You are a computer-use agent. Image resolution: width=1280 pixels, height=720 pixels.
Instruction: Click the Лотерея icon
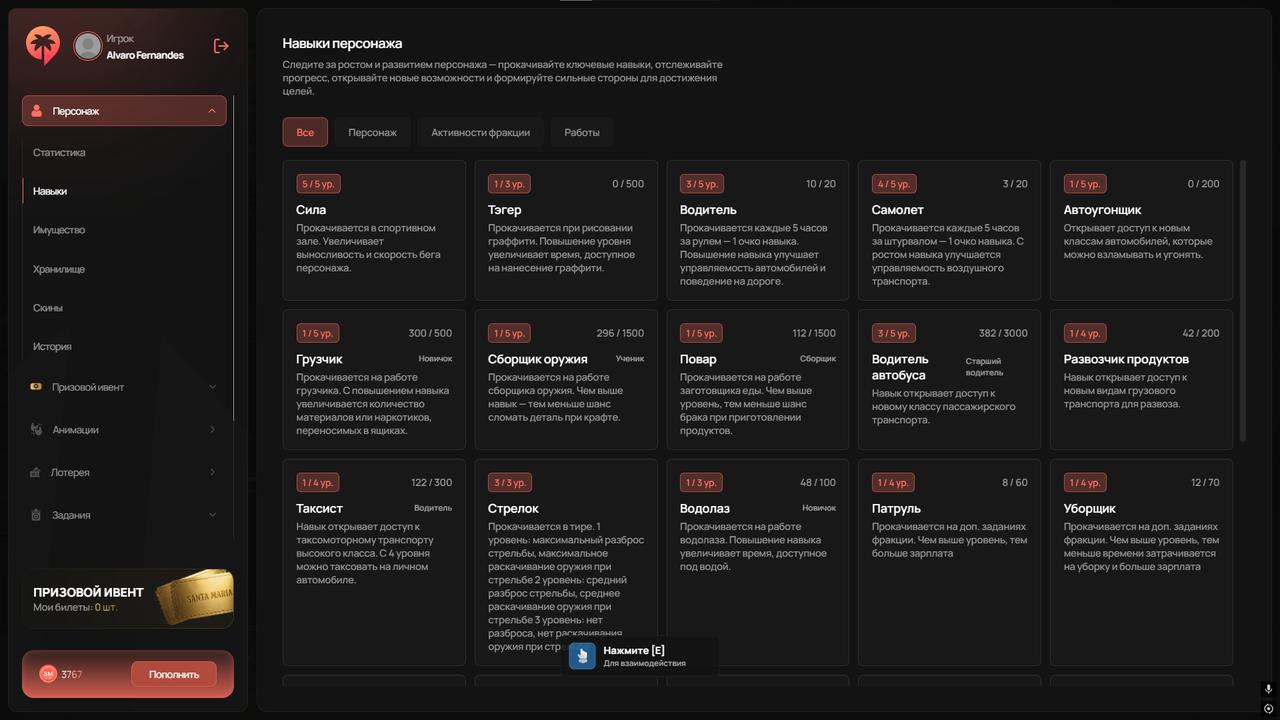tap(37, 472)
